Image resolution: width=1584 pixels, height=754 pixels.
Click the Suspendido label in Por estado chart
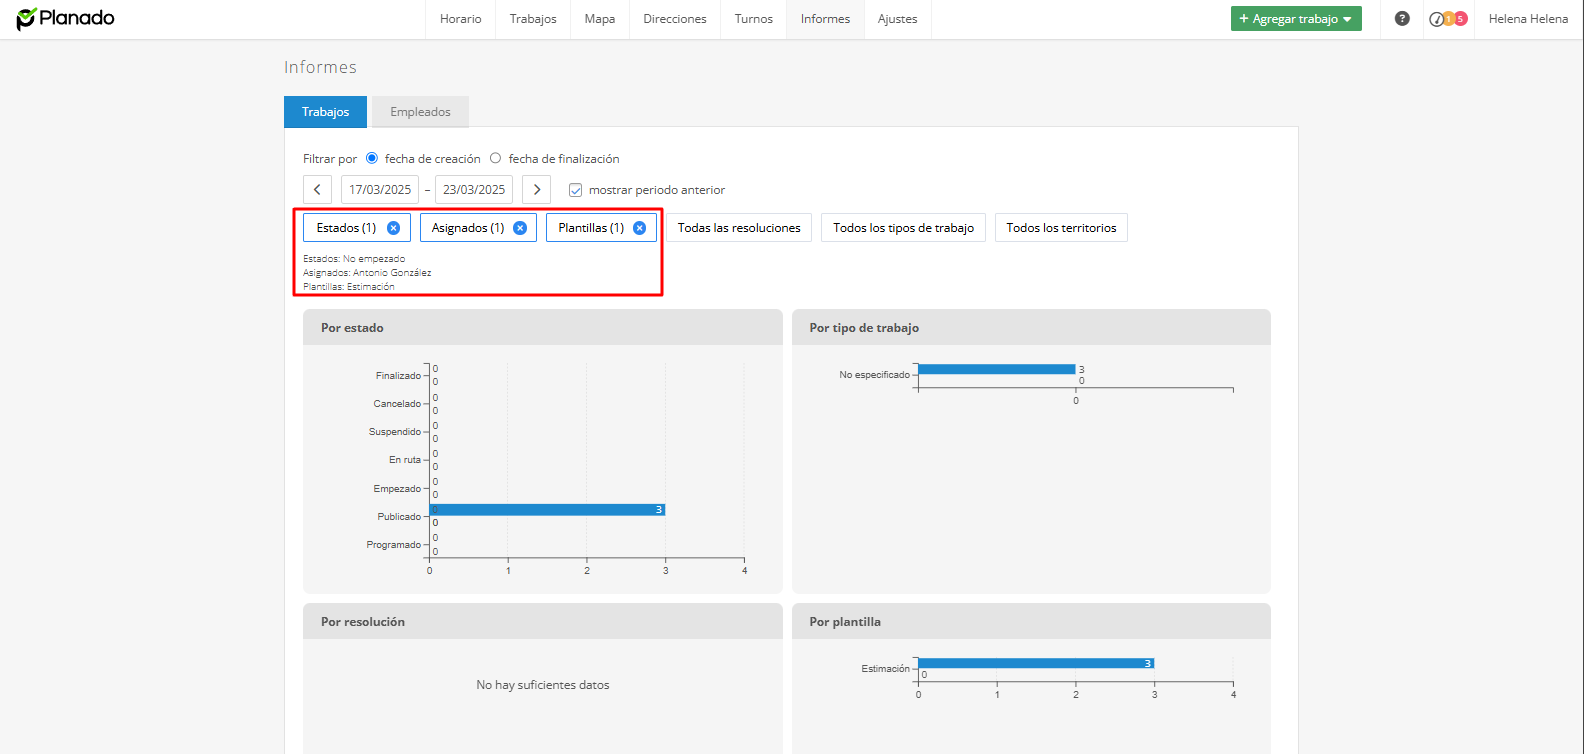click(395, 432)
